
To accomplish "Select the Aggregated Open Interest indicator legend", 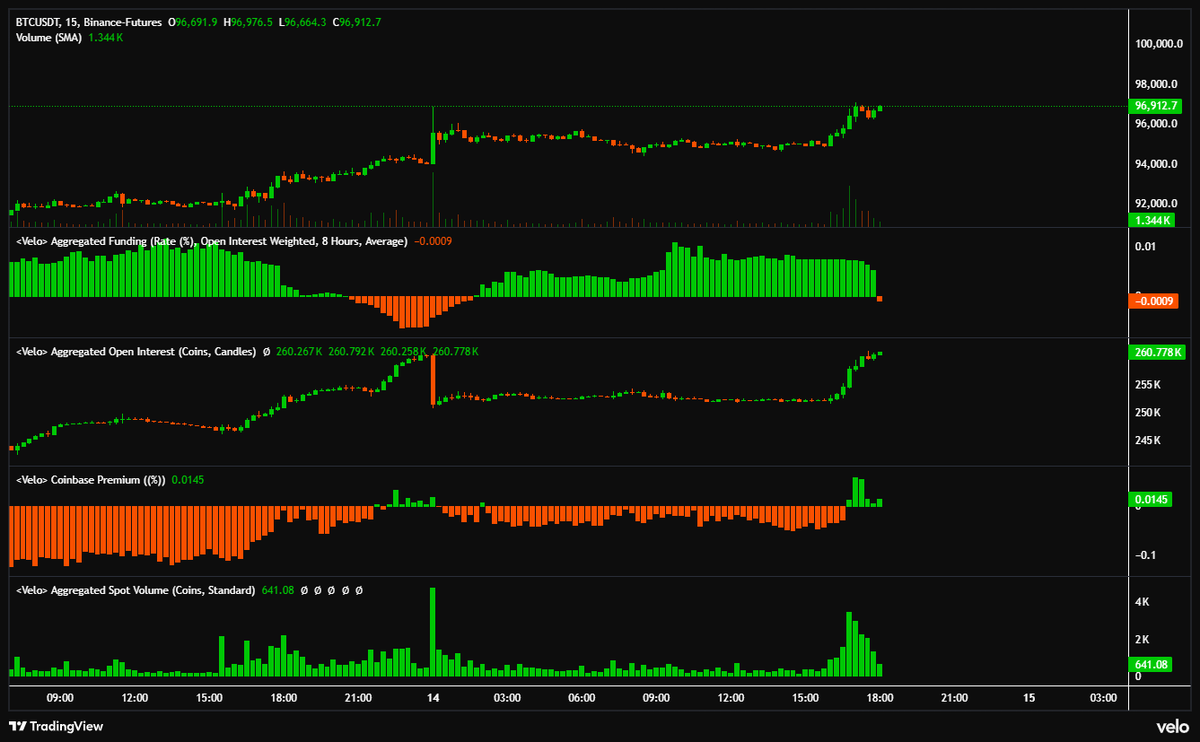I will [135, 352].
